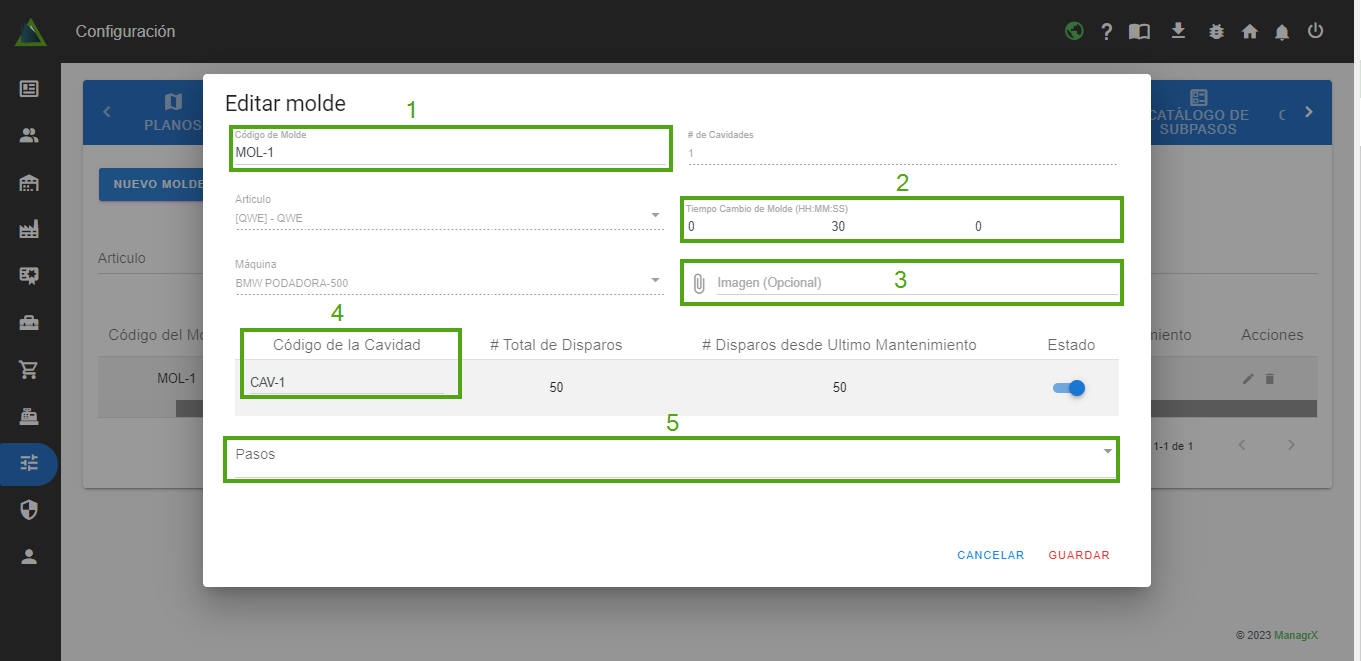
Task: Switch to the Catálogo de Subpasos tab
Action: point(1199,113)
